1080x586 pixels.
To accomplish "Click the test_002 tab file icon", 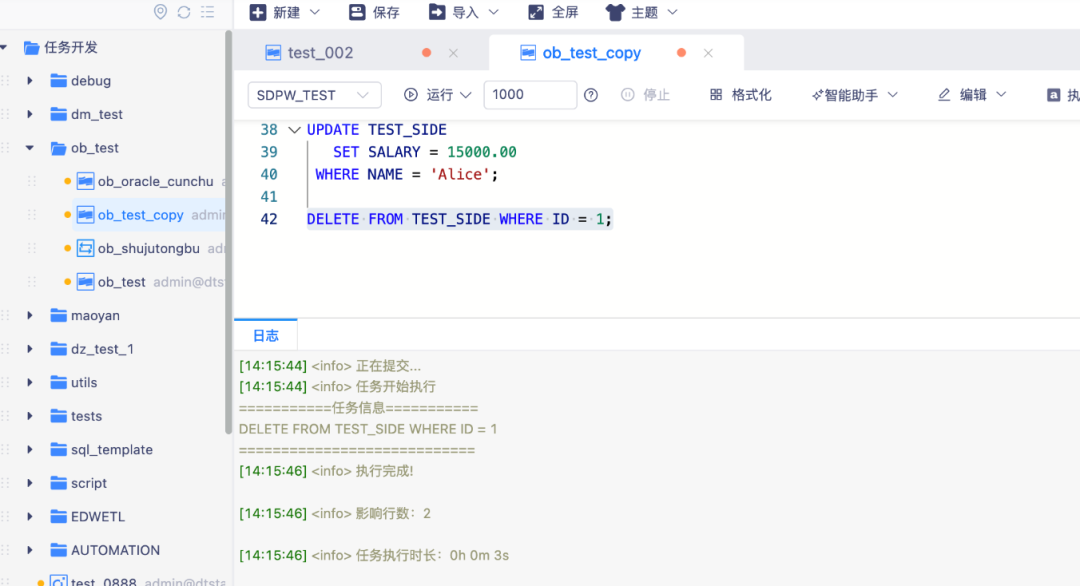I will [x=273, y=53].
